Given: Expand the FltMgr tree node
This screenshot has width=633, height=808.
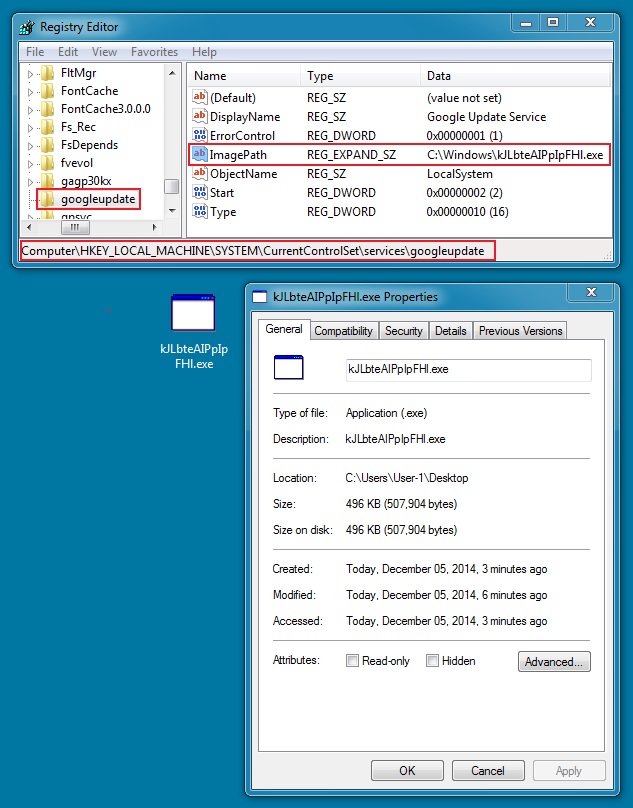Looking at the screenshot, I should click(x=30, y=74).
